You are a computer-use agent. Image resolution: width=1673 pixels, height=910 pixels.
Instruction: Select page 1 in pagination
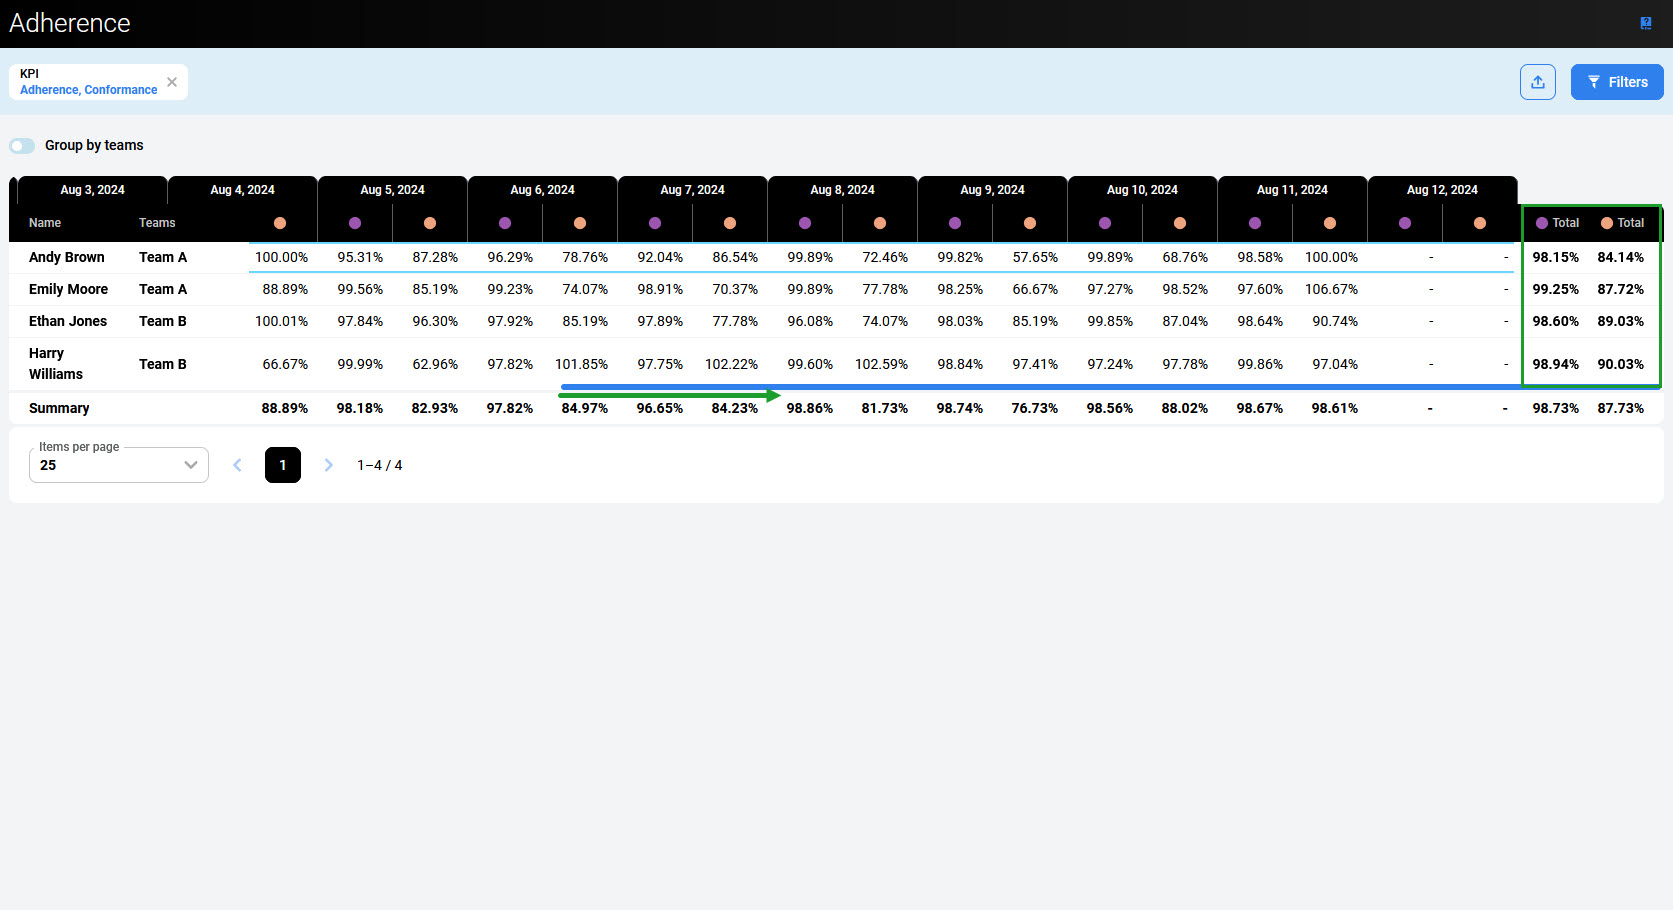point(283,465)
